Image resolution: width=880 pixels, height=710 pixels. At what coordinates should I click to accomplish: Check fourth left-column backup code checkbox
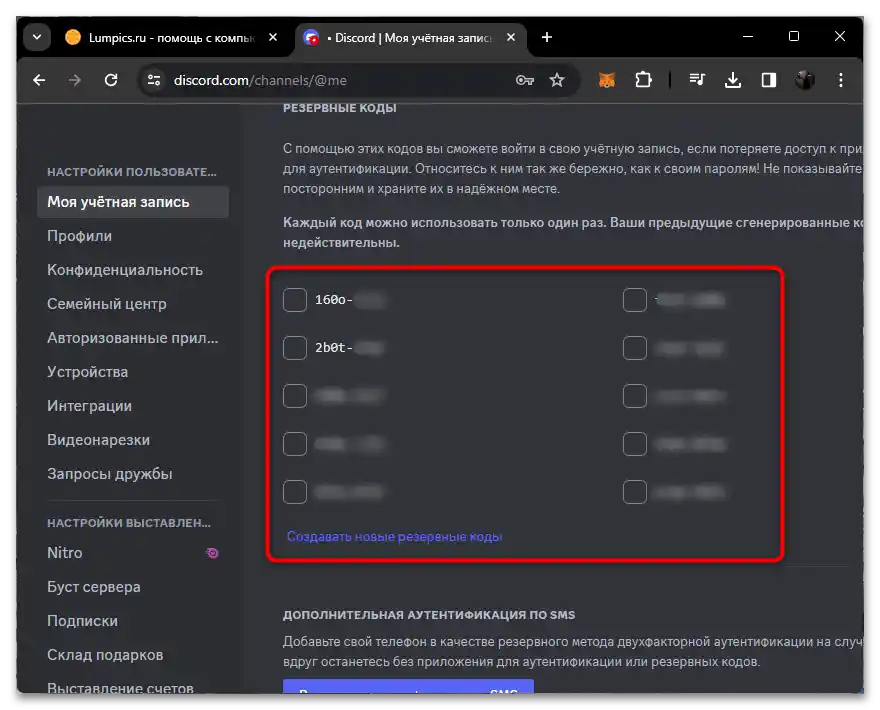[x=295, y=444]
